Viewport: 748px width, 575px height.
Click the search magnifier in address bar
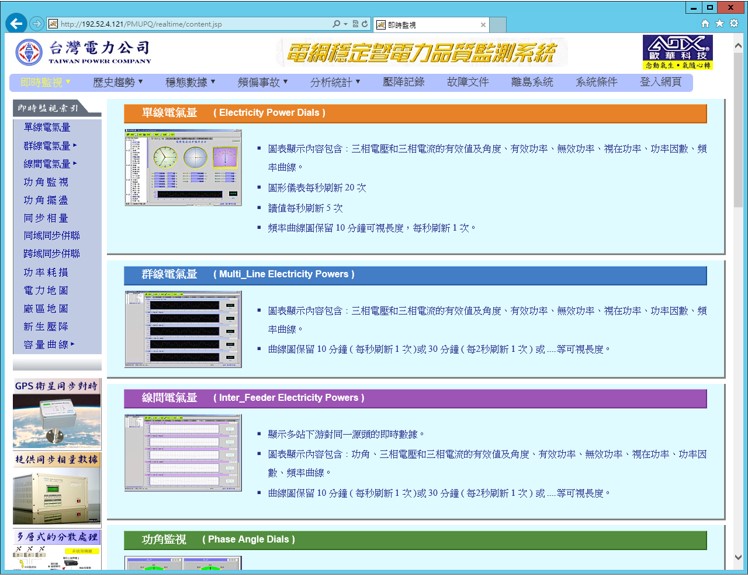(x=336, y=23)
